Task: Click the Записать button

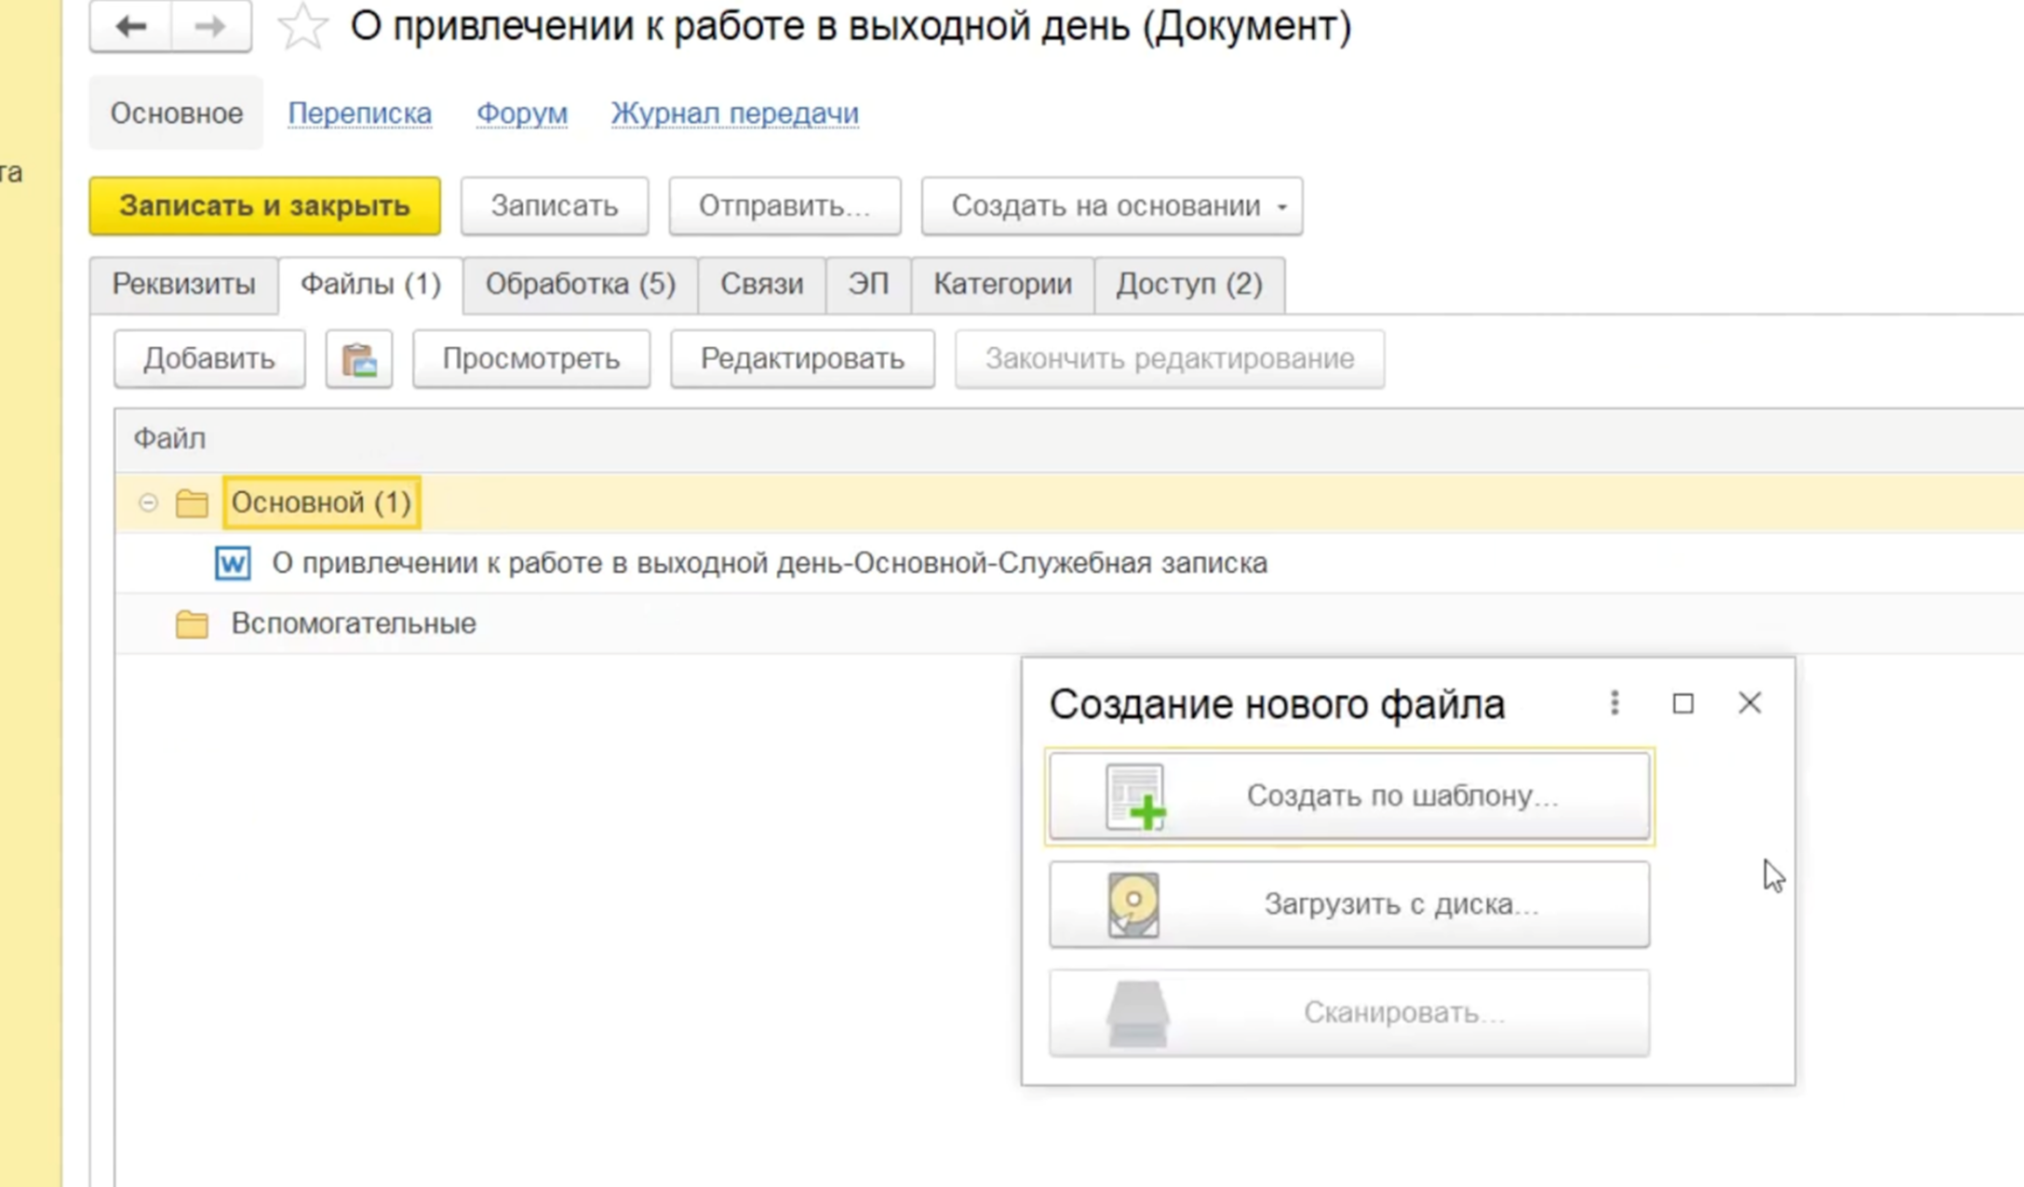Action: click(x=554, y=206)
